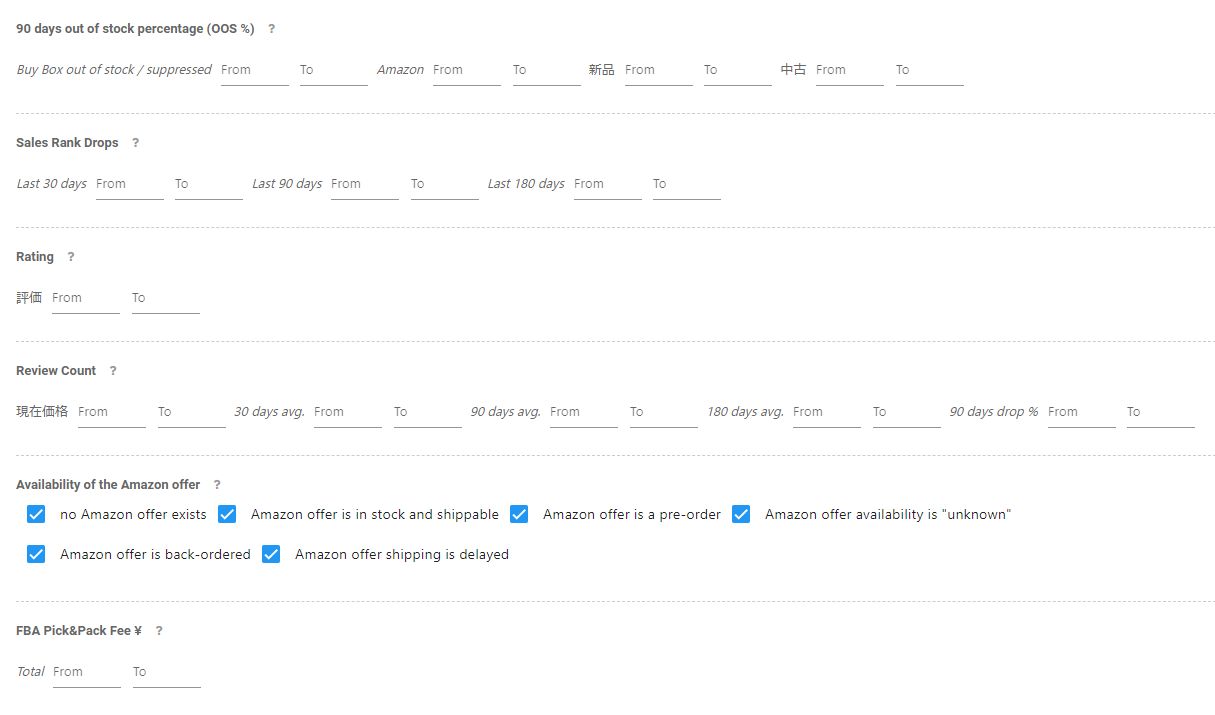Click 中古 OOS To field
Viewport: 1215px width, 715px height.
pyautogui.click(x=930, y=70)
